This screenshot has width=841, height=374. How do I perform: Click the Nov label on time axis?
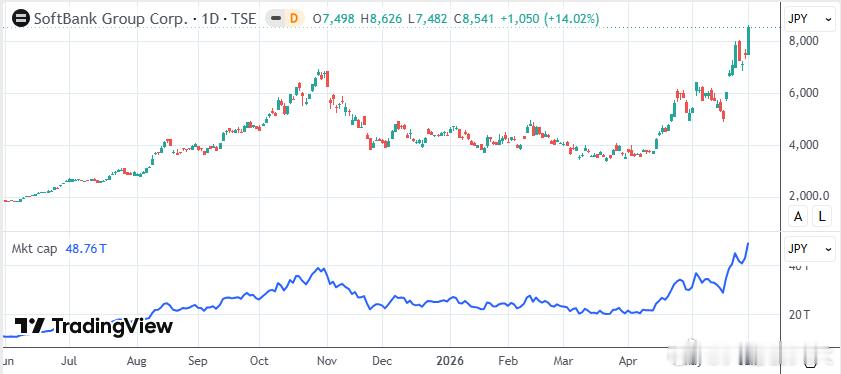pos(326,360)
